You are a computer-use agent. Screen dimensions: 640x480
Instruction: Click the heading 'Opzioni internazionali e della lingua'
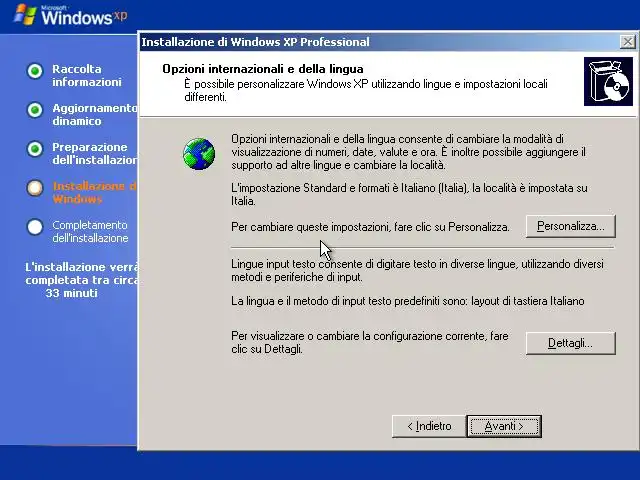tap(262, 69)
